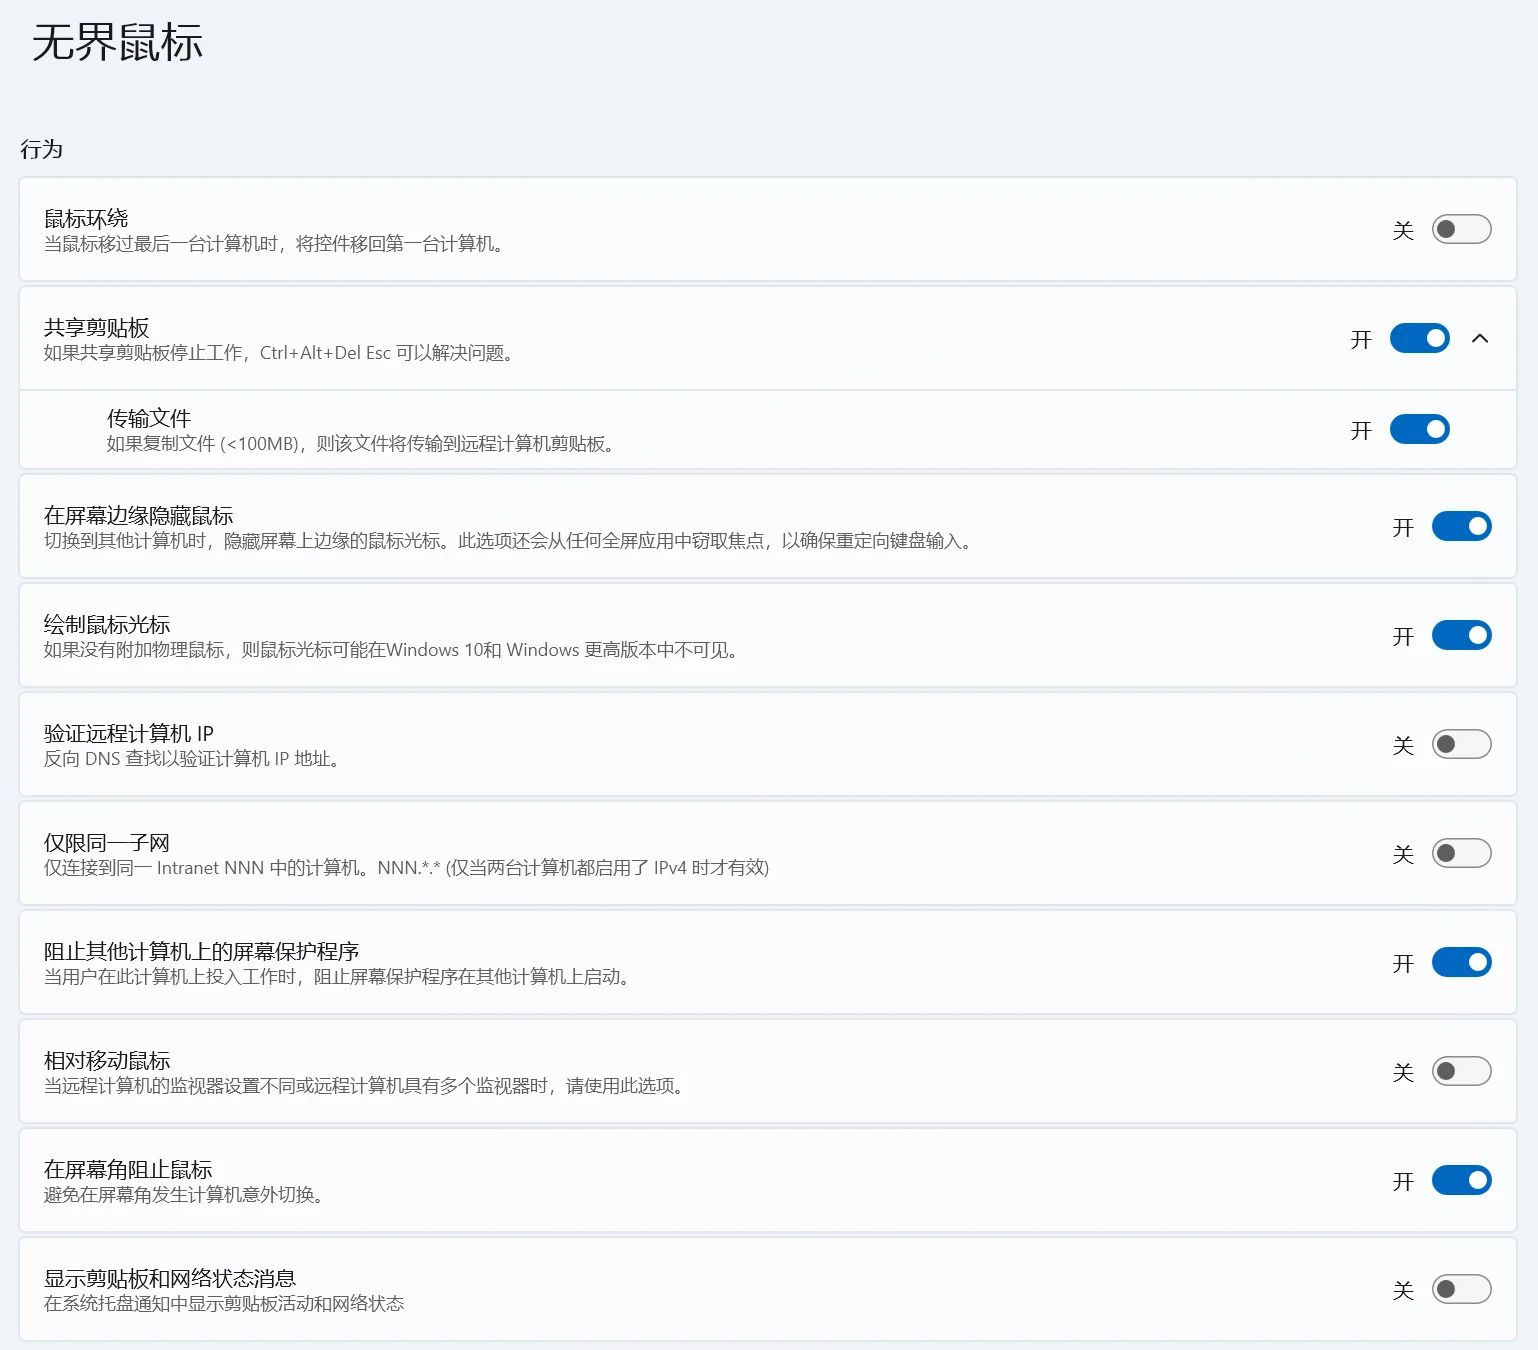This screenshot has width=1538, height=1350.
Task: Turn on 仅限同一子网 toggle
Action: pyautogui.click(x=1461, y=853)
